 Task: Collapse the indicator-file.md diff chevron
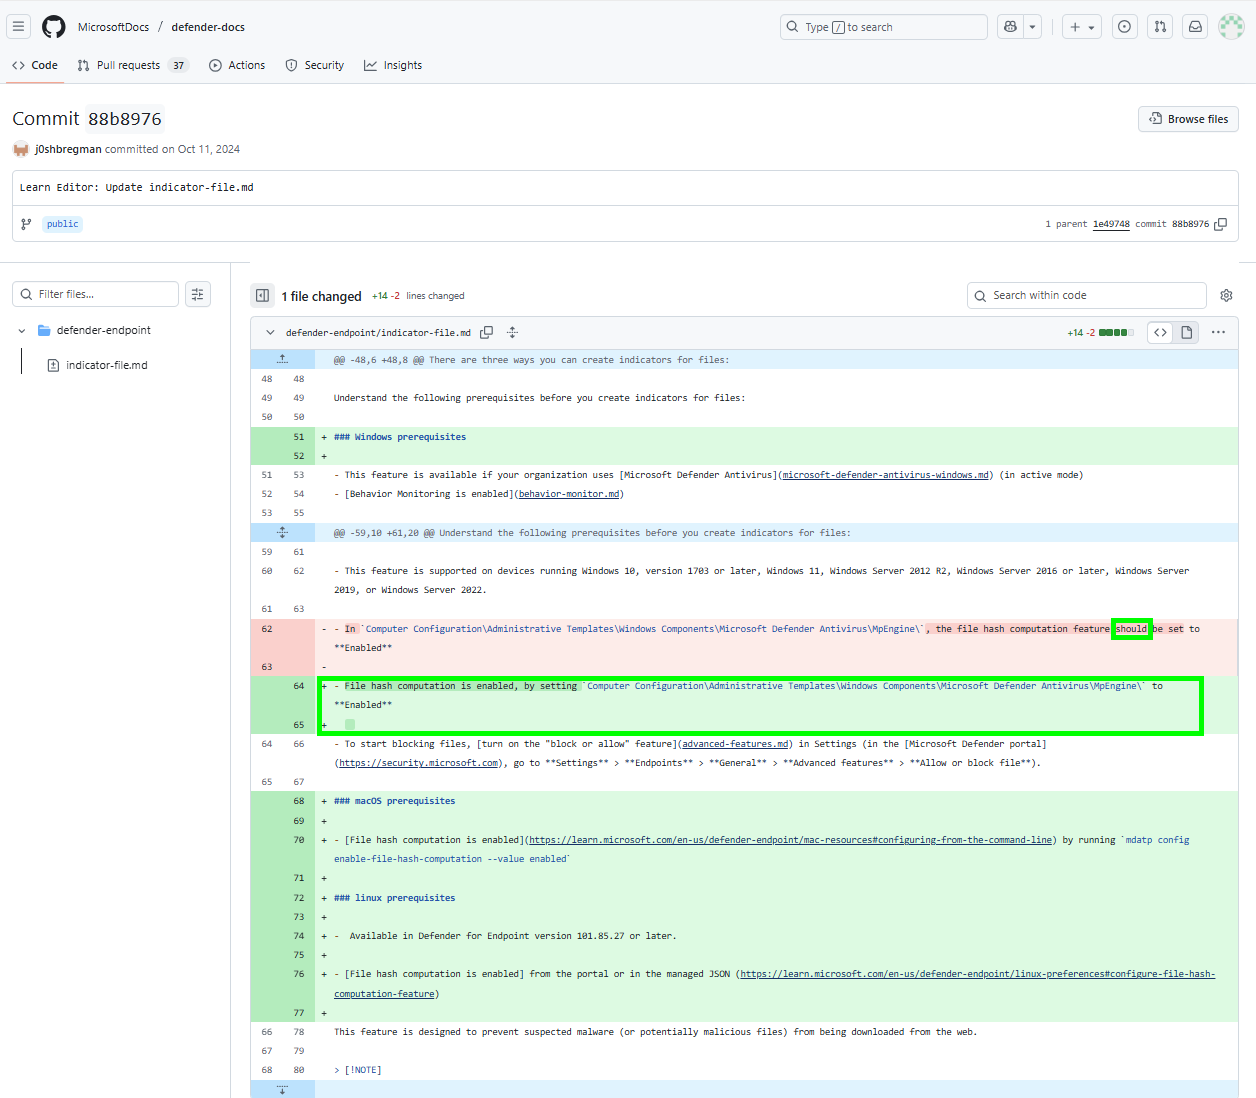point(270,332)
